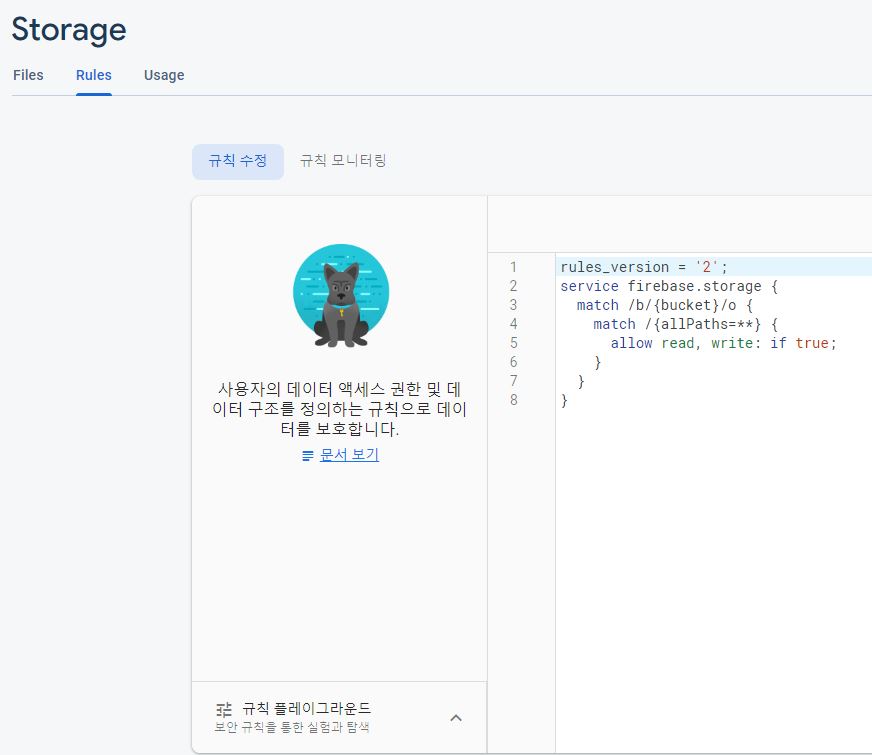Click the closing brace on line 8
Screen dimensions: 872x755
pos(564,400)
